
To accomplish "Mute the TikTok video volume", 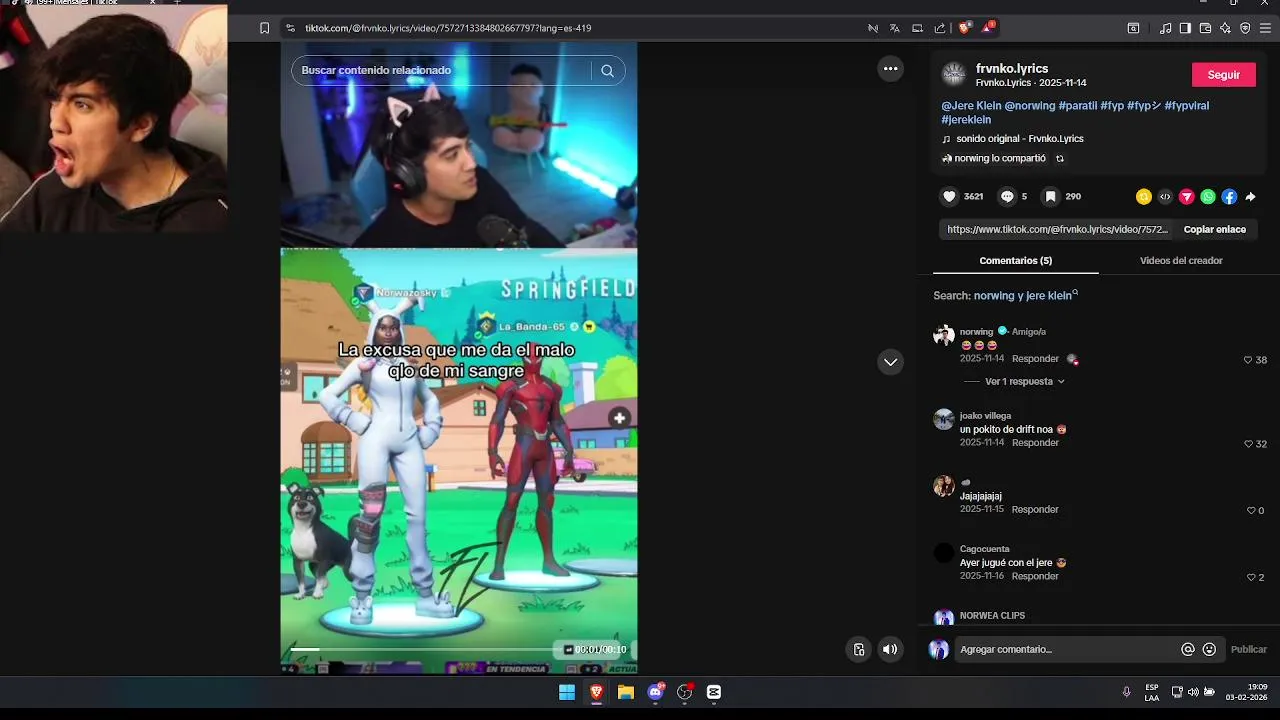I will [x=890, y=650].
